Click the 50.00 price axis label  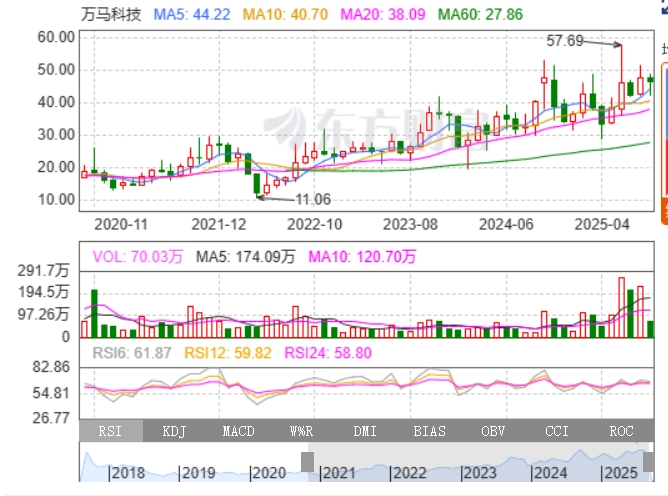[56, 69]
